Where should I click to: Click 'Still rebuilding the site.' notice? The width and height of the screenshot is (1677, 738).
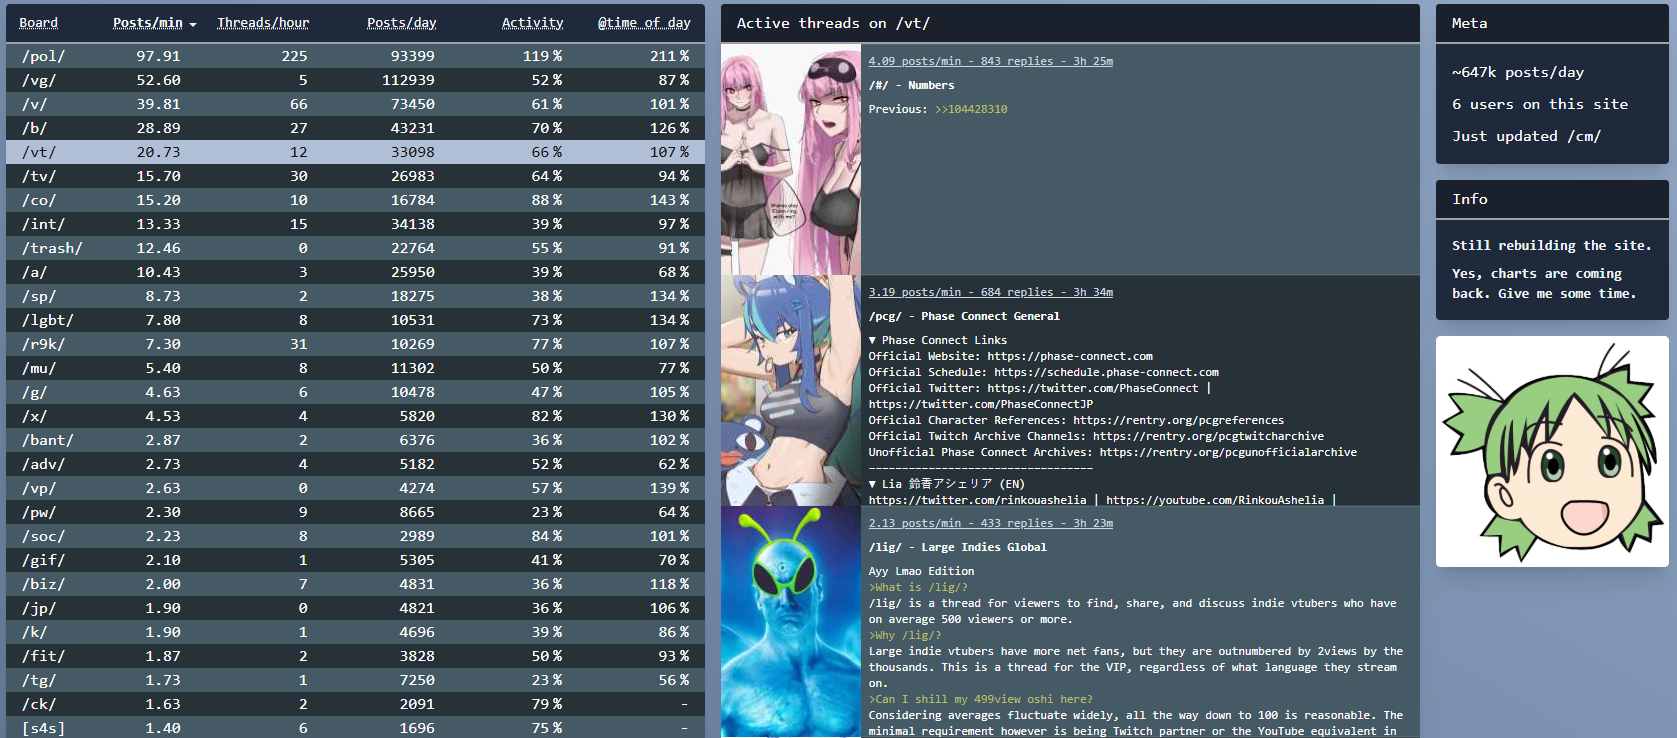[x=1552, y=245]
